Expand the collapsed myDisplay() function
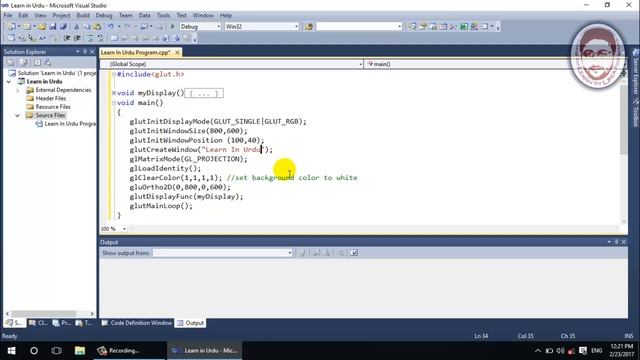This screenshot has width=640, height=360. coord(114,93)
